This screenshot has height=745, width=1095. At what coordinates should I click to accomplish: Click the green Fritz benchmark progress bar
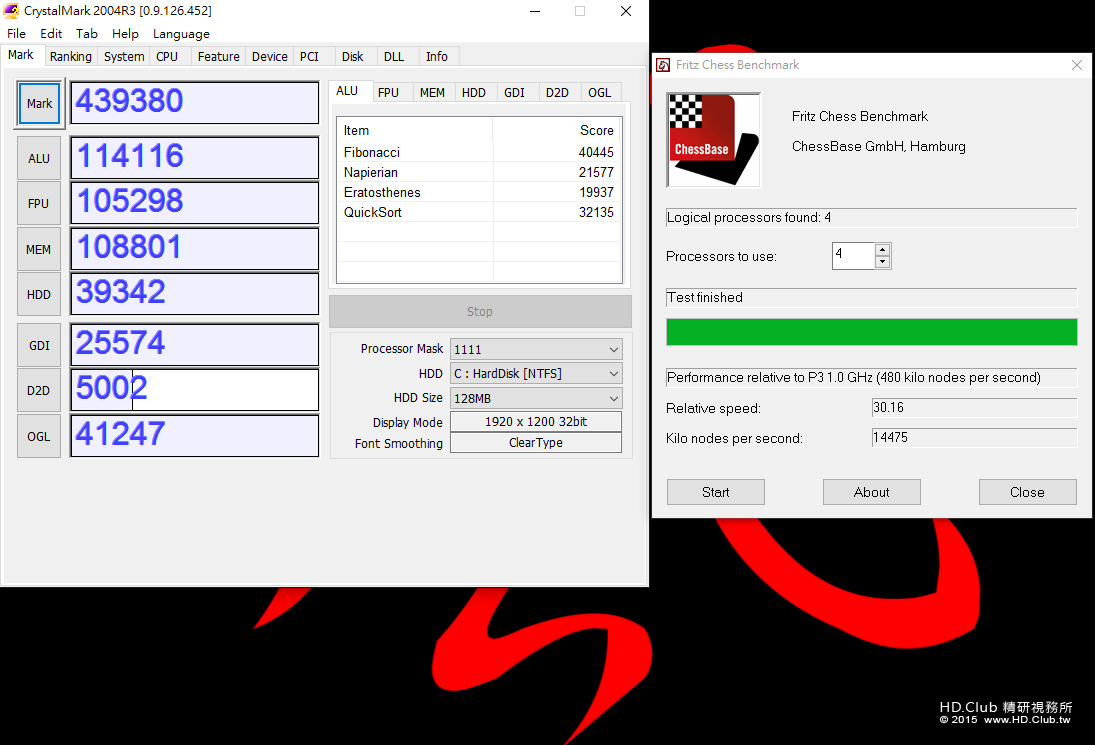(x=872, y=332)
